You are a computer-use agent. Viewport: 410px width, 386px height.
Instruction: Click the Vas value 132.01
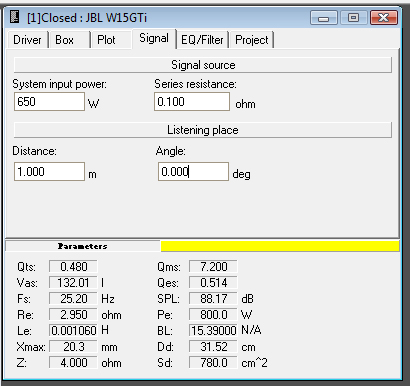click(73, 283)
